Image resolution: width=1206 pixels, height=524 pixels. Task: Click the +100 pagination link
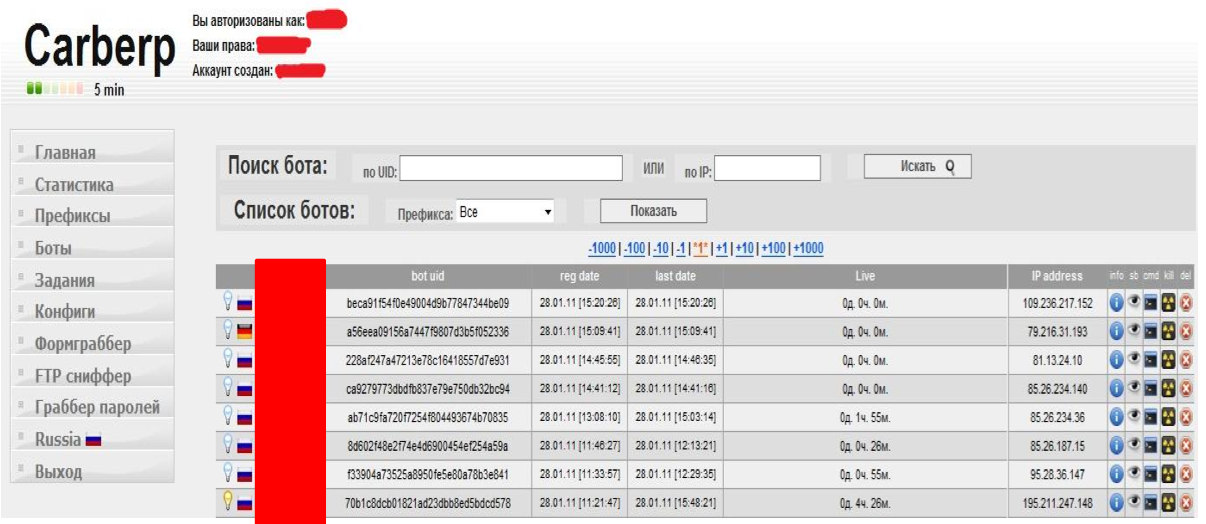point(772,249)
